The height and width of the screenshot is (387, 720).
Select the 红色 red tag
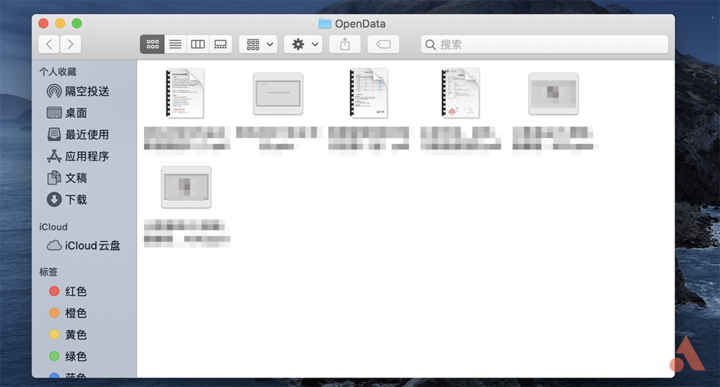coord(68,292)
